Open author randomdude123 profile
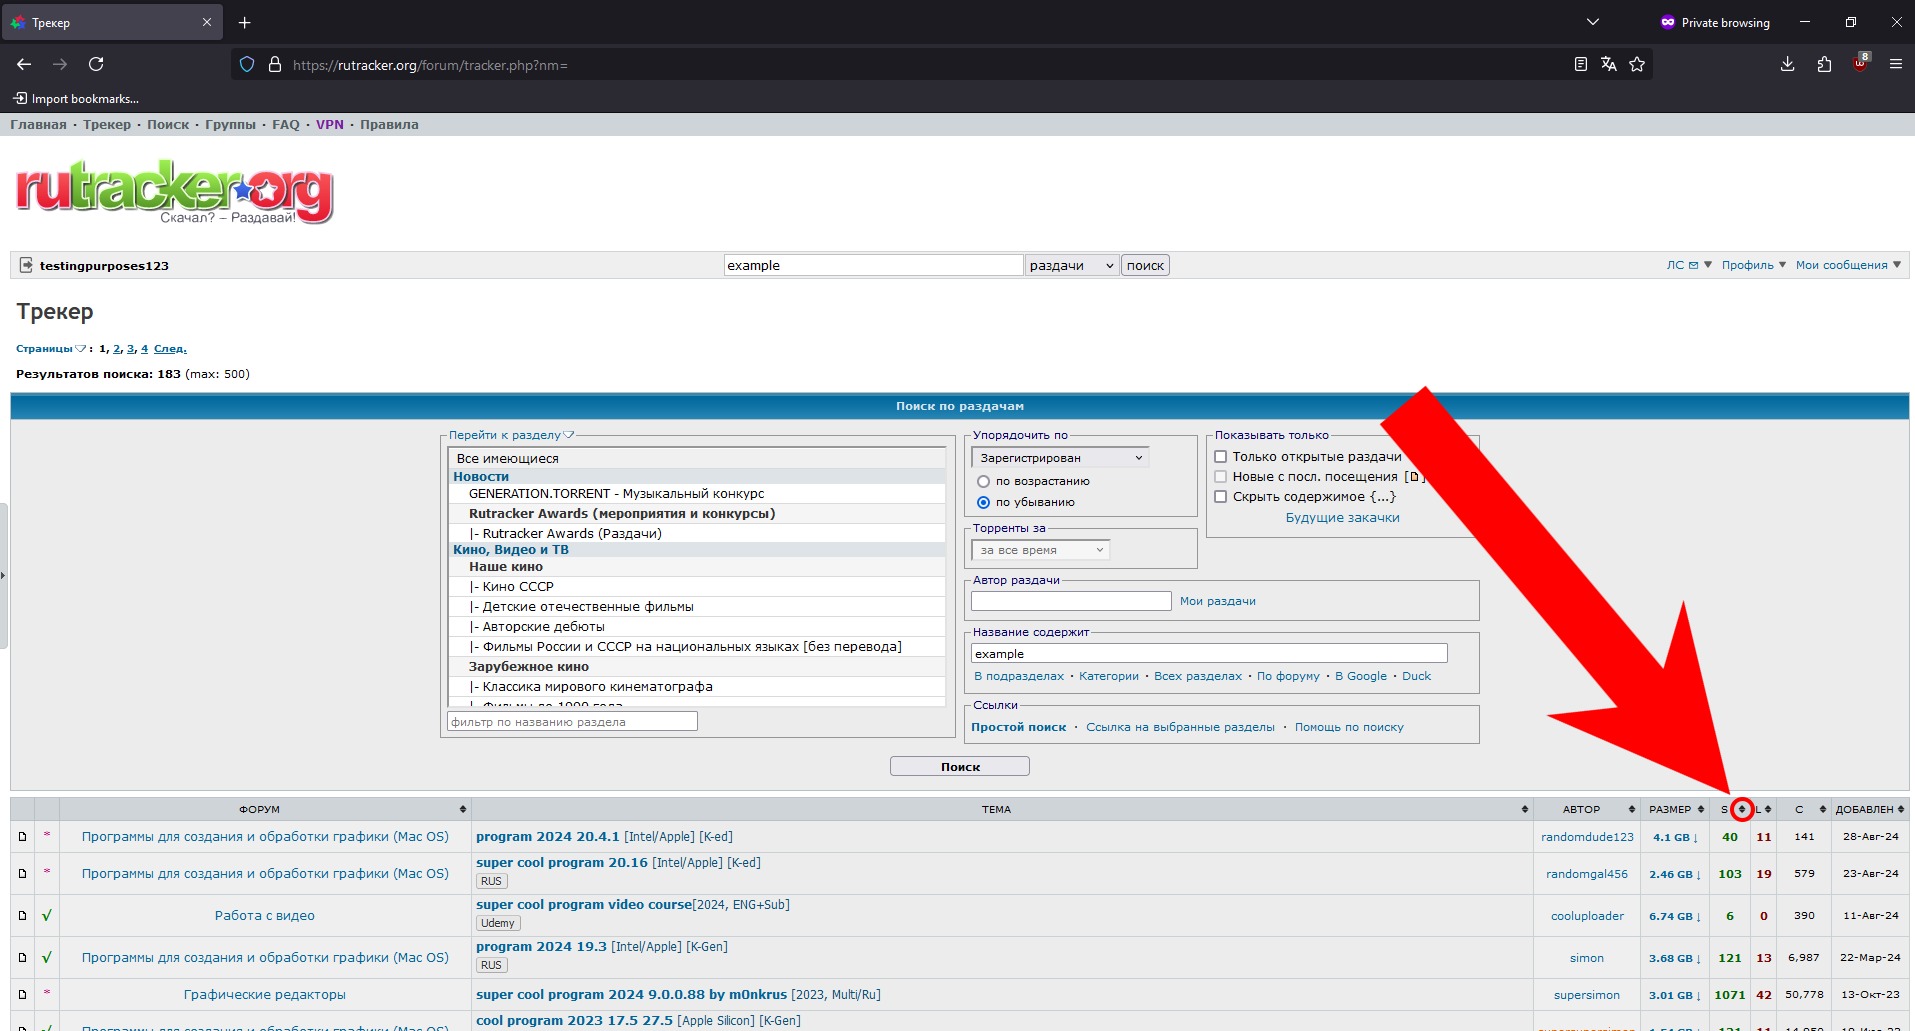The height and width of the screenshot is (1031, 1915). pos(1587,837)
